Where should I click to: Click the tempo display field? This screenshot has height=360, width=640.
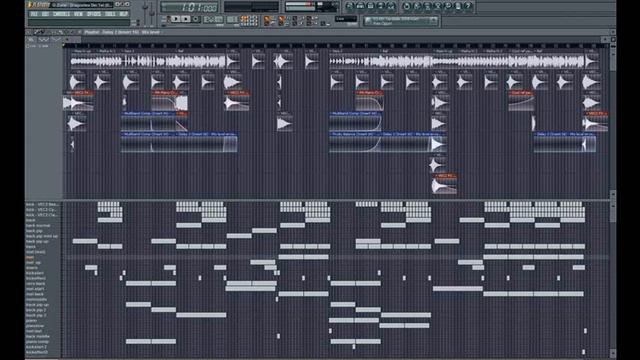[x=213, y=19]
